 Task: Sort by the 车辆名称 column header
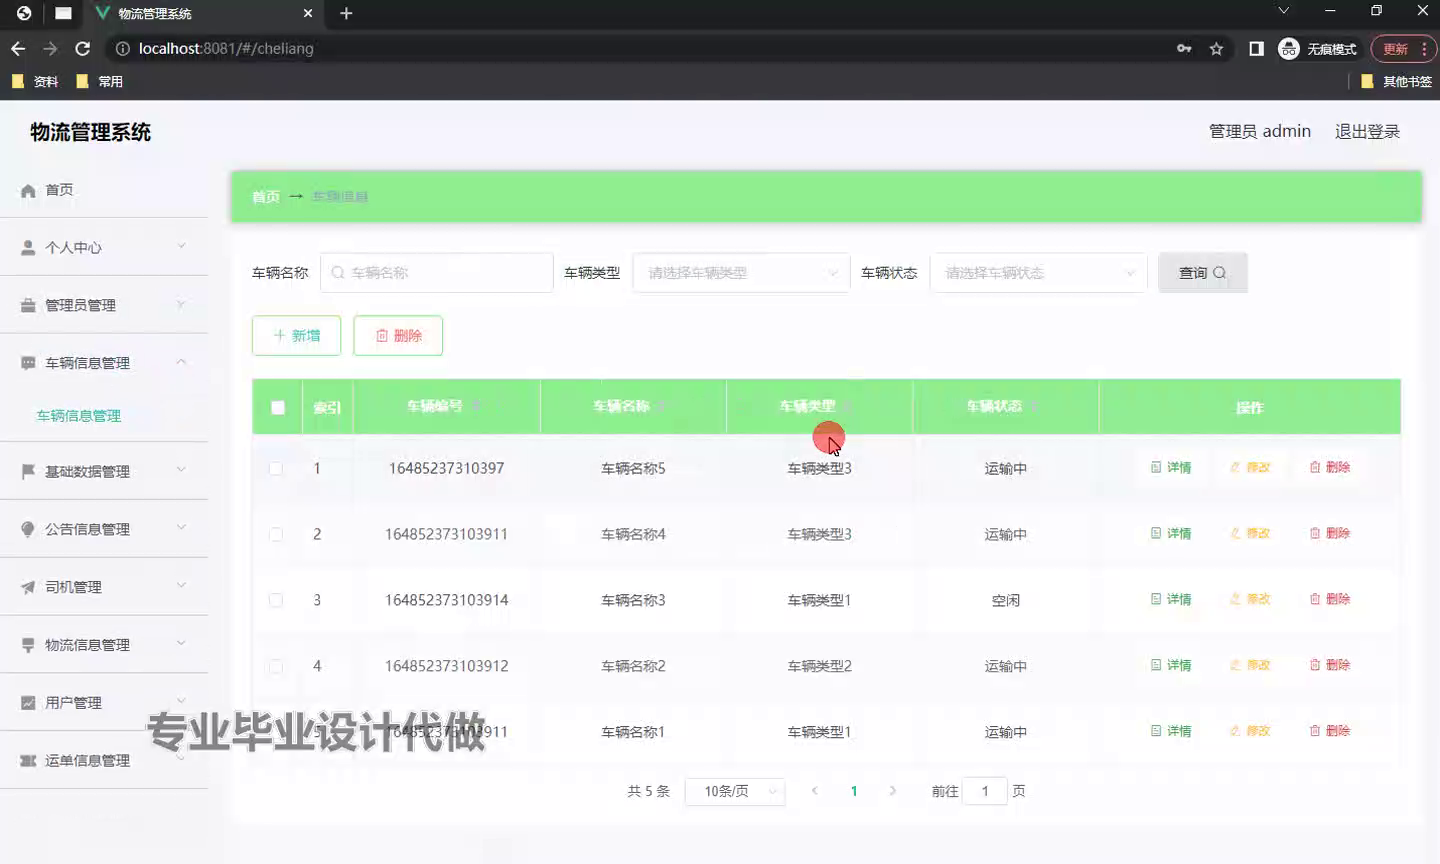point(631,406)
